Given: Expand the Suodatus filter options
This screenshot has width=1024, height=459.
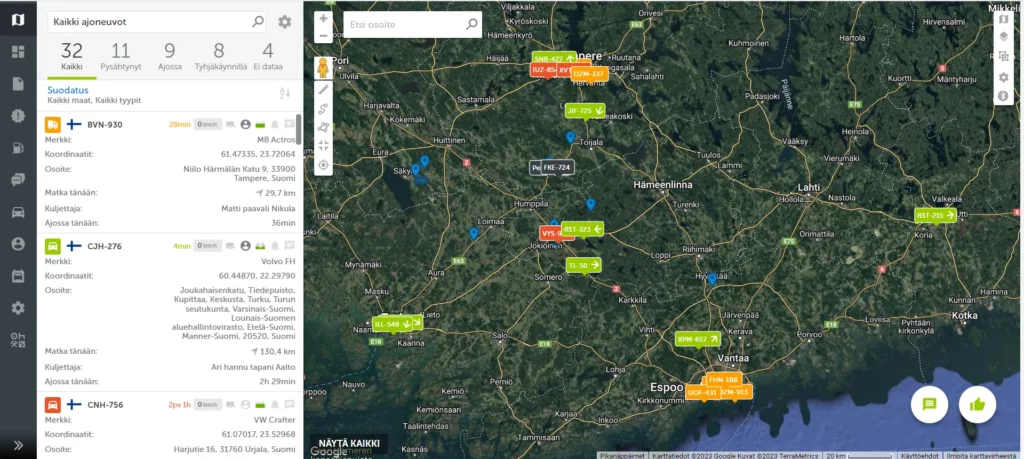Looking at the screenshot, I should (70, 89).
